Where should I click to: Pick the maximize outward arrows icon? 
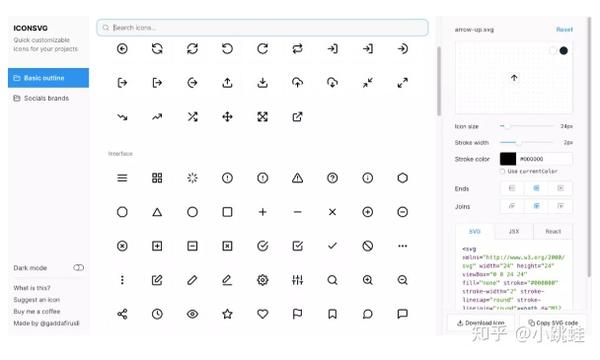(403, 83)
